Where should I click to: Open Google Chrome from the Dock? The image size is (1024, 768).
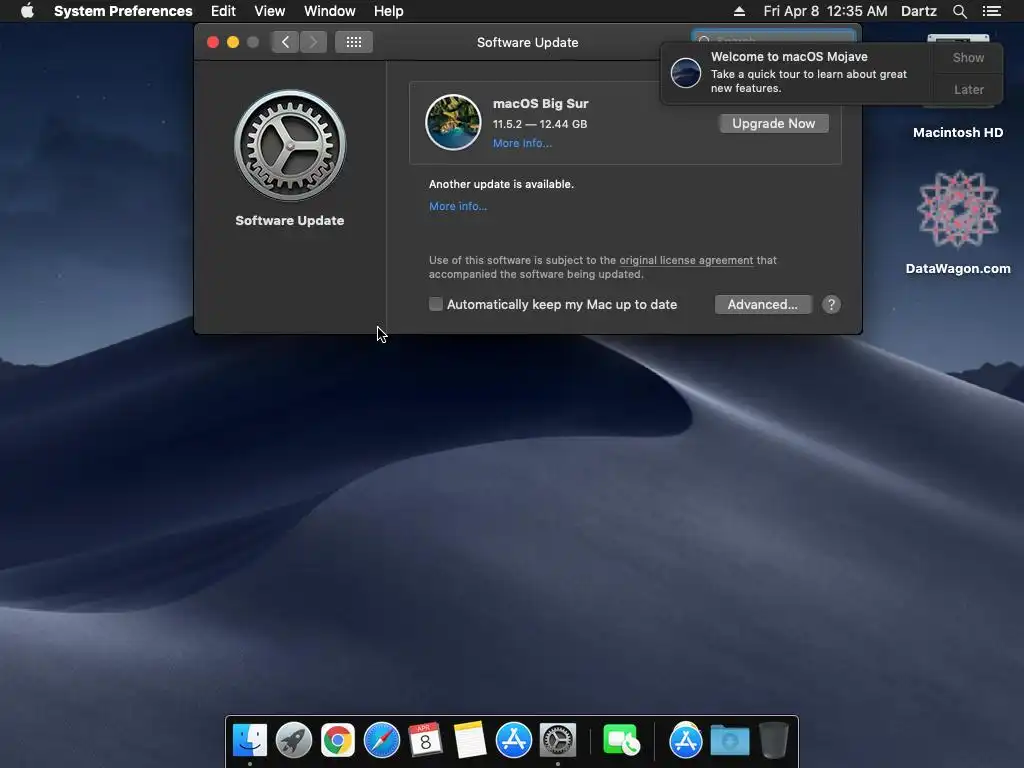338,740
